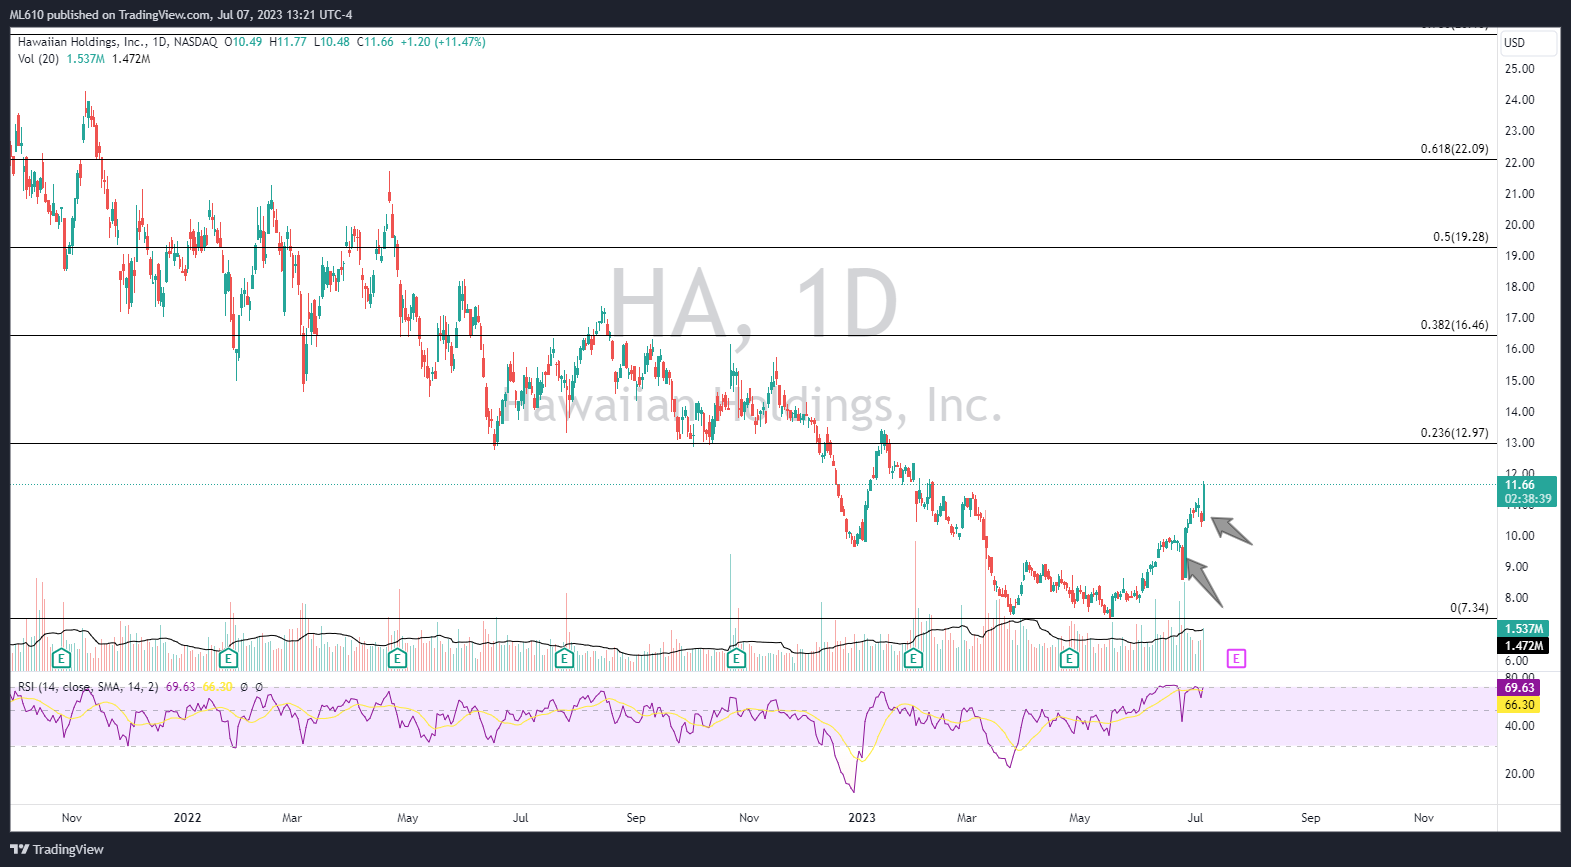Click the Mar label after 2022 on the time axis
The image size is (1571, 867).
click(x=292, y=818)
